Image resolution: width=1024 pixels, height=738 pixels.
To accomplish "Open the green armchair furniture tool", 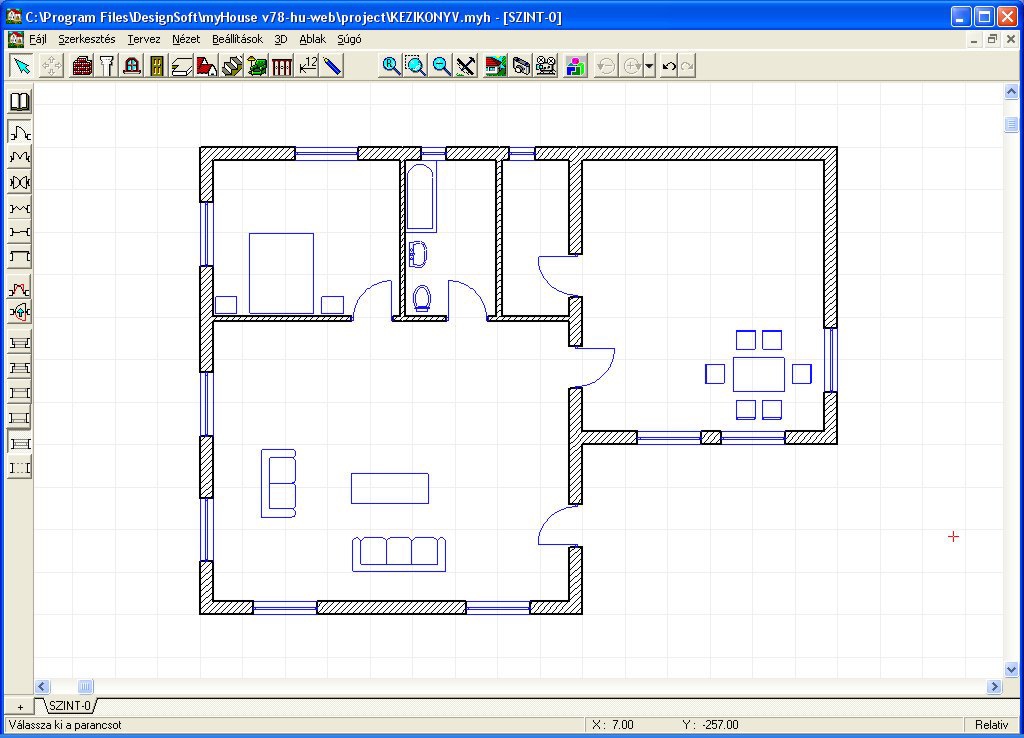I will (x=257, y=66).
